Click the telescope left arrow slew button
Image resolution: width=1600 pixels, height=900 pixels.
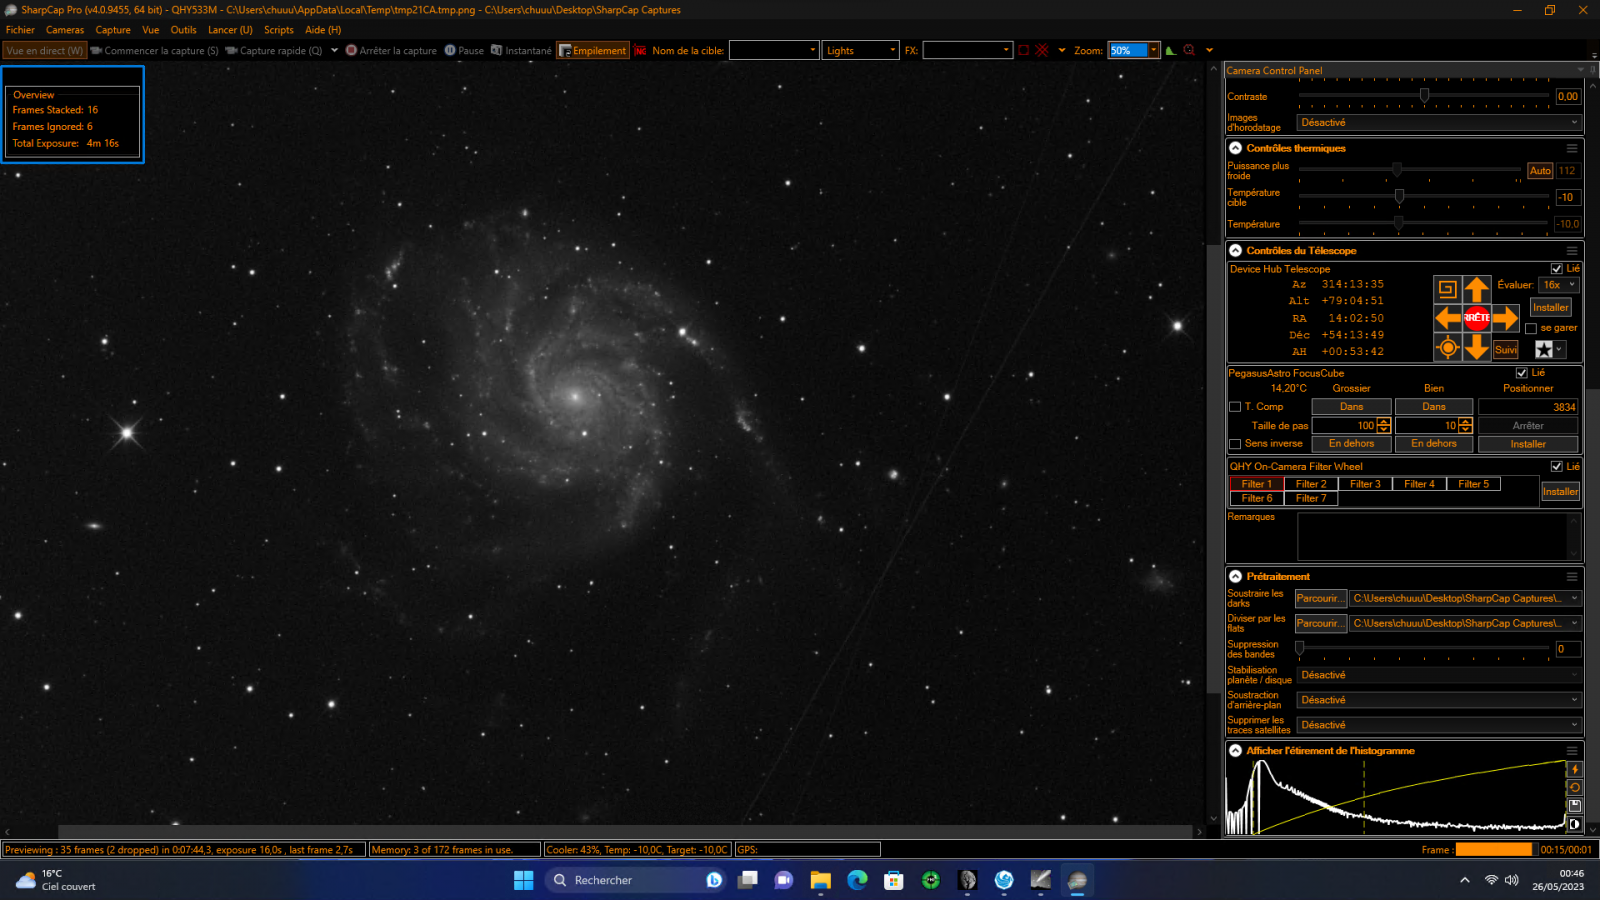point(1447,318)
